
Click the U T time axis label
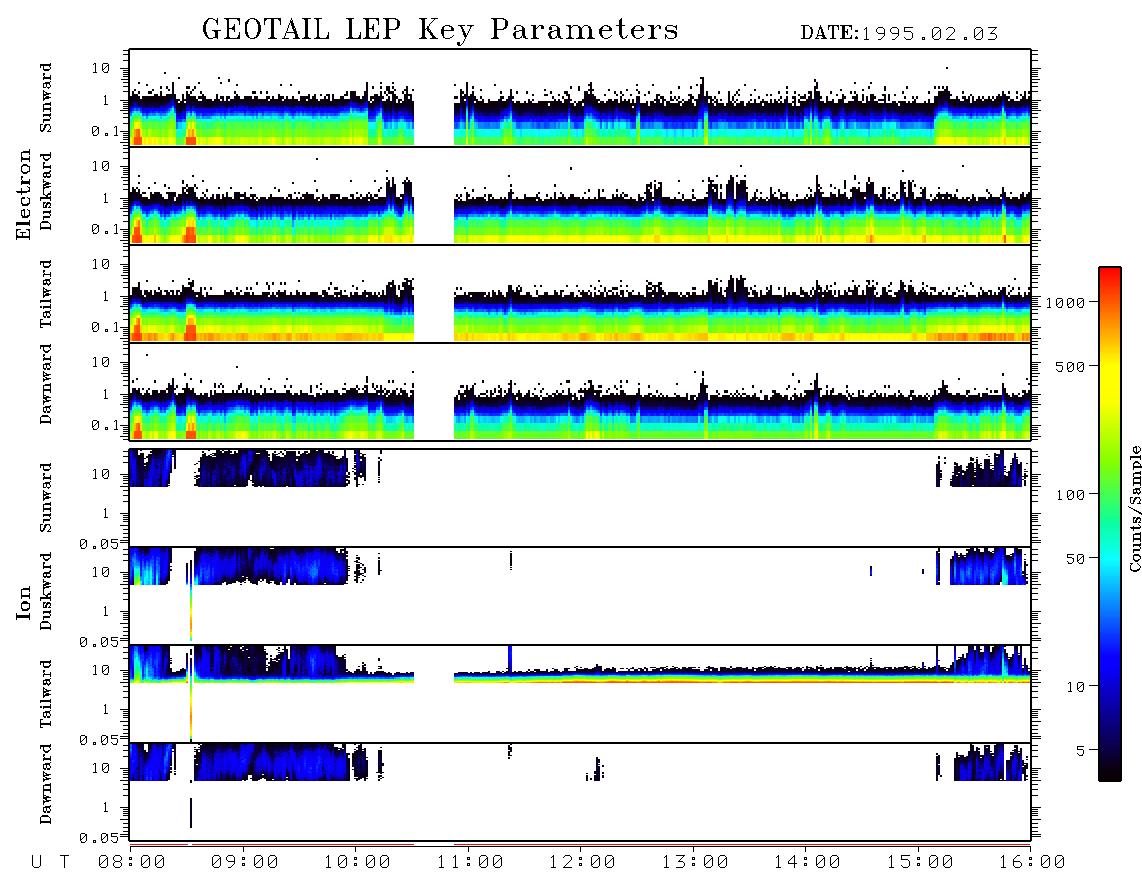click(50, 862)
